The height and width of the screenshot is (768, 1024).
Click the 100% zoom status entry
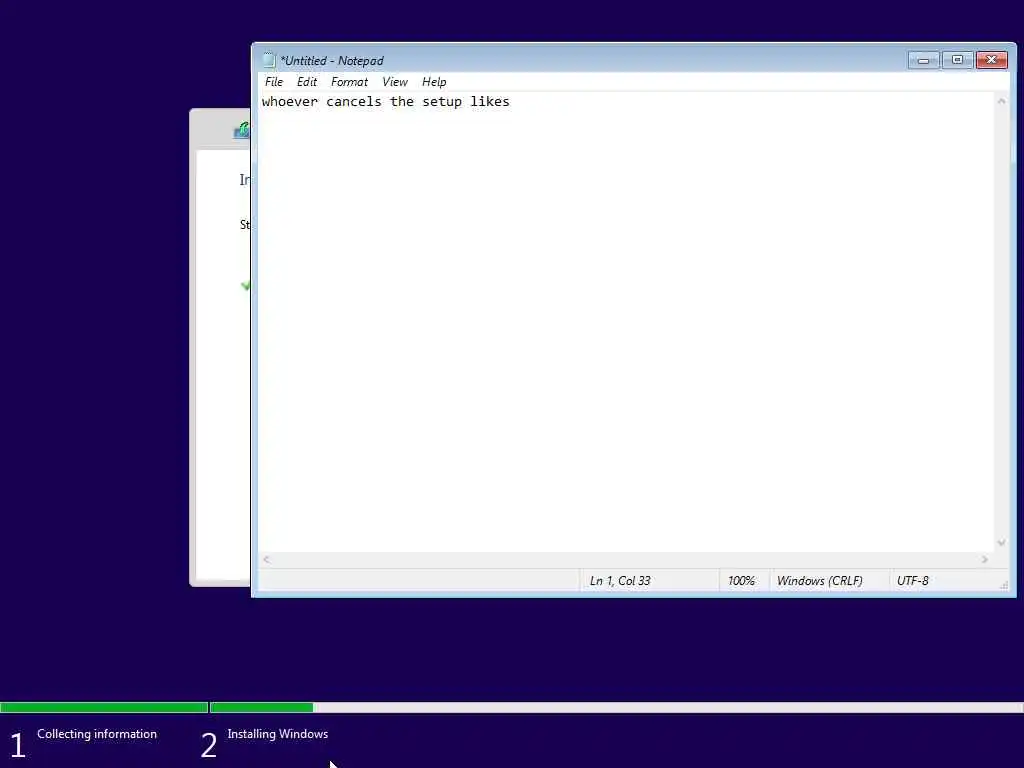click(x=741, y=581)
